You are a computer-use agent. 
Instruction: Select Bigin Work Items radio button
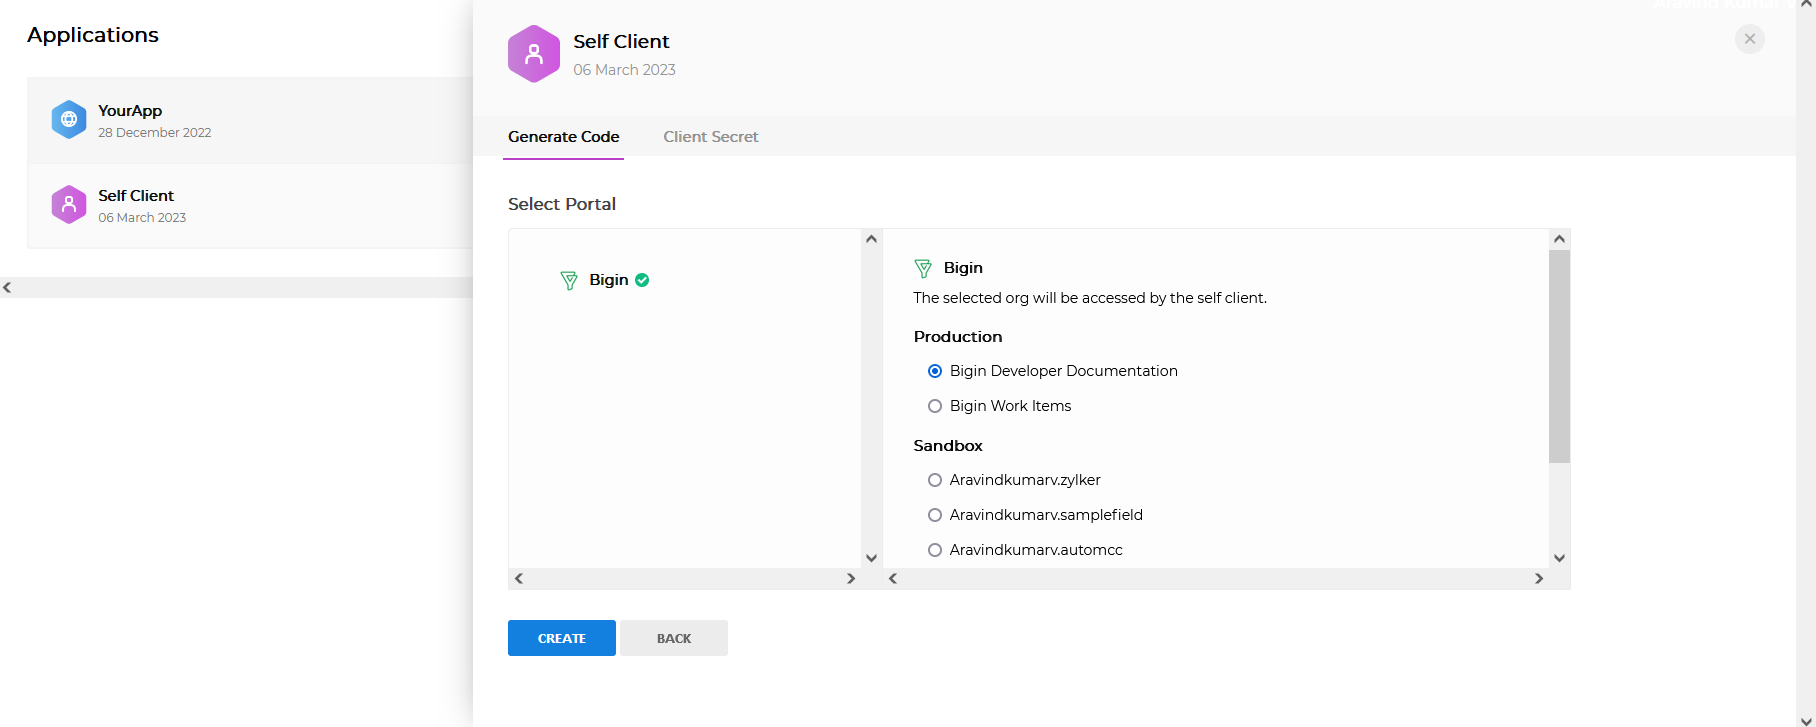[x=935, y=406]
